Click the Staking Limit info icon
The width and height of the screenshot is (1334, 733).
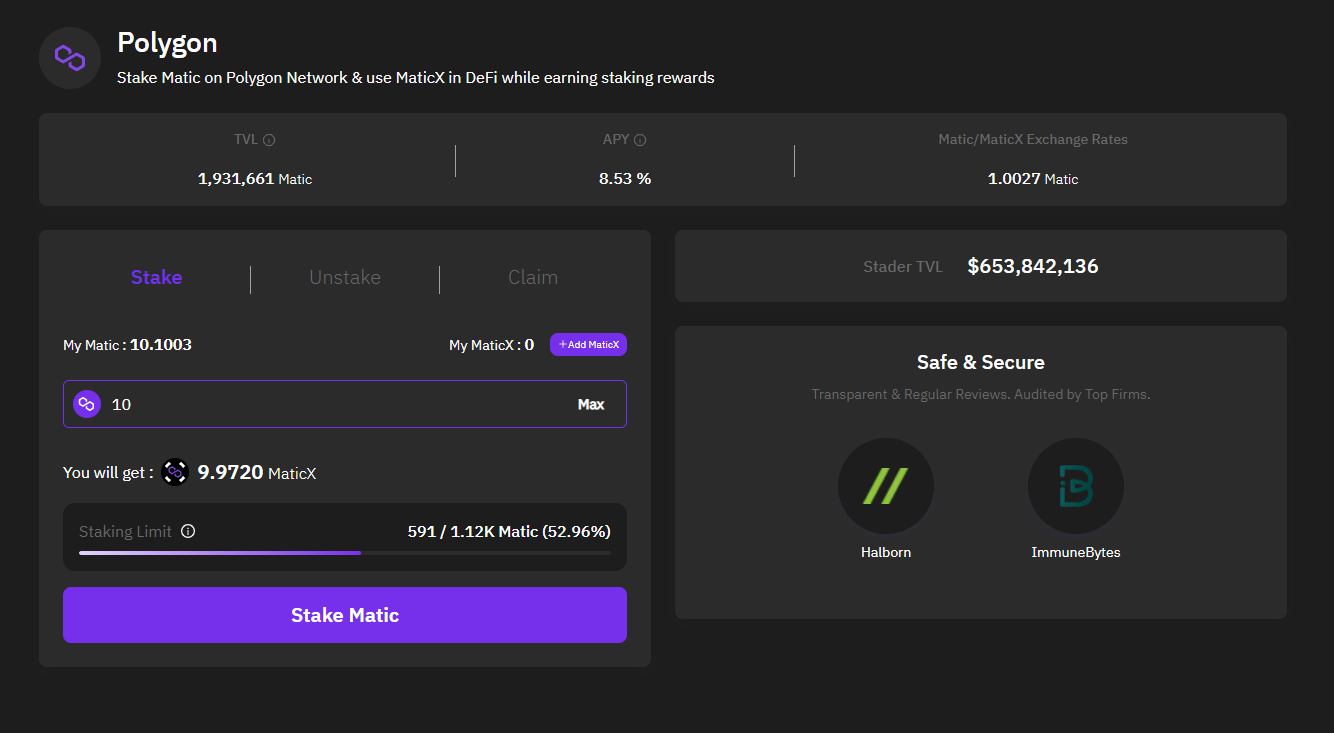(188, 531)
